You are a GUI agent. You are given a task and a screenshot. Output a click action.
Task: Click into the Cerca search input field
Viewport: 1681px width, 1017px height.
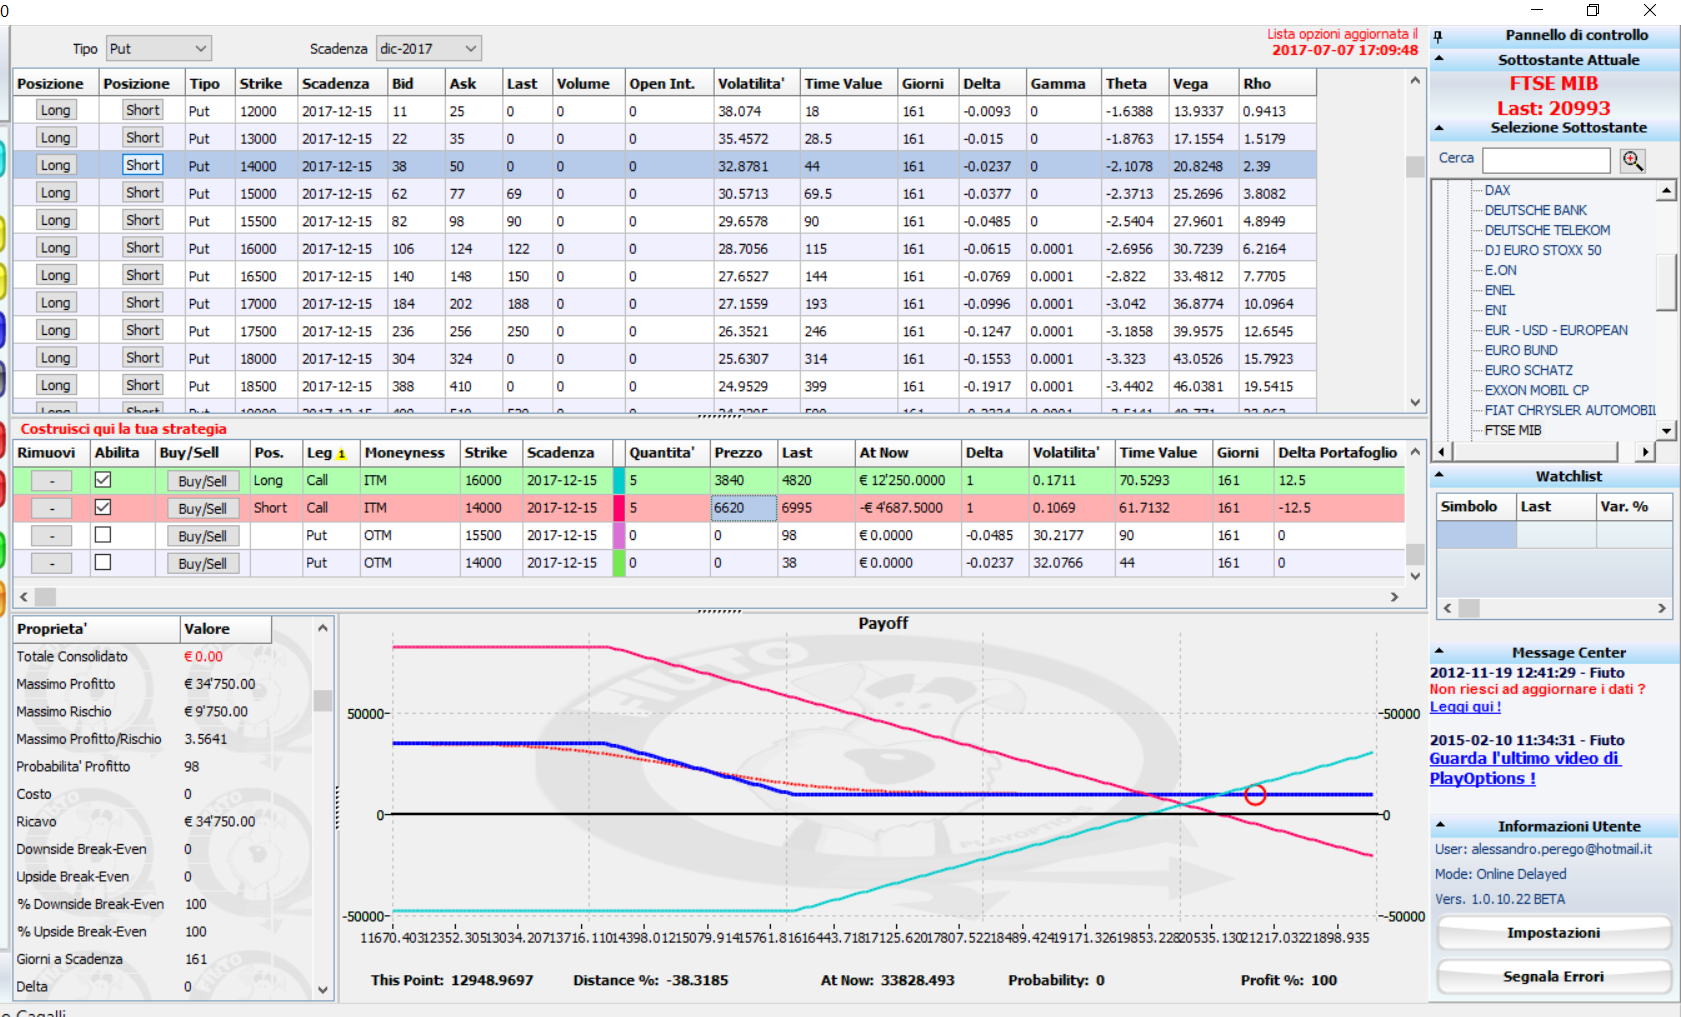click(x=1546, y=160)
